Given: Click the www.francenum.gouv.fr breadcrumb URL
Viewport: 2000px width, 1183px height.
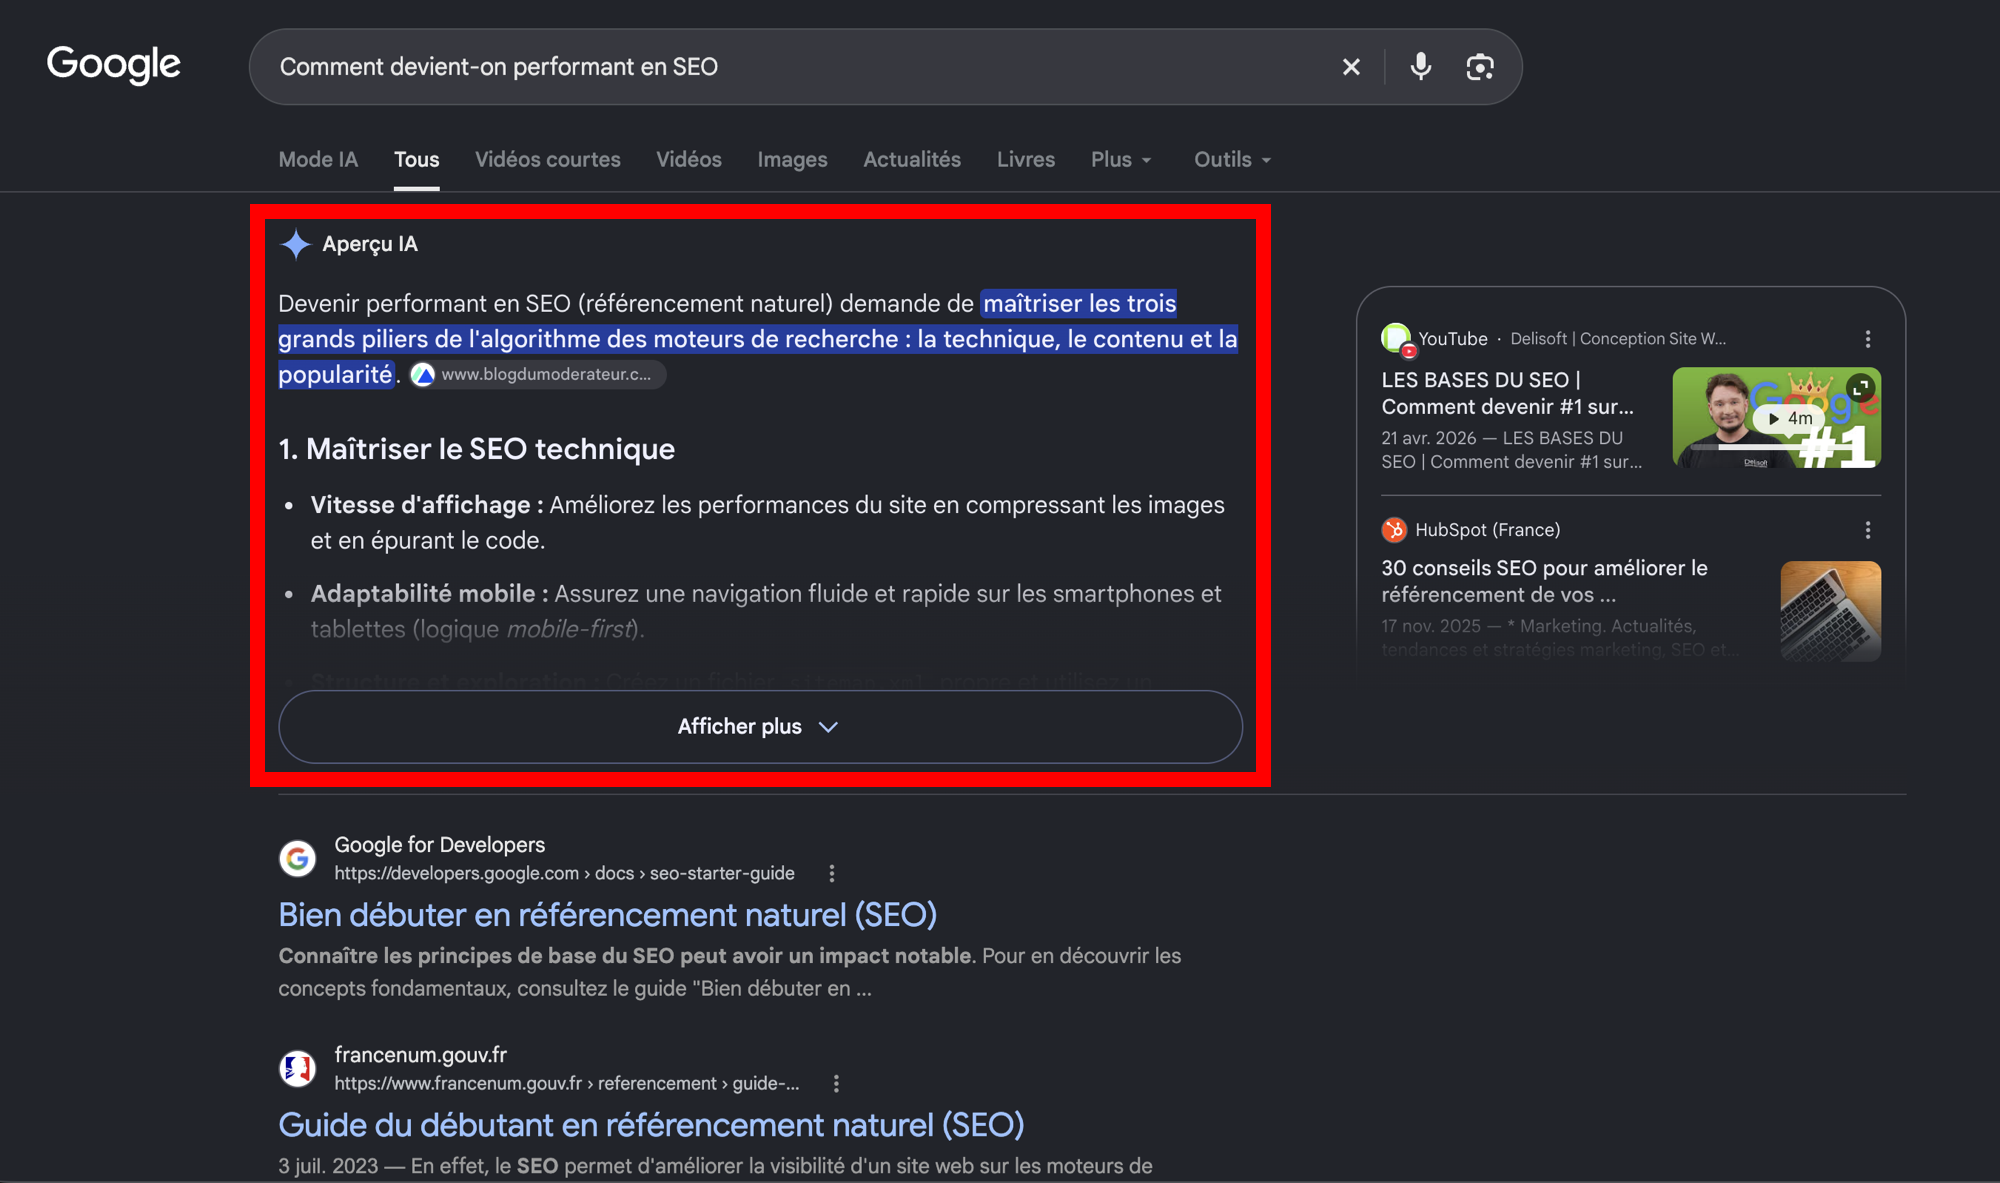Looking at the screenshot, I should pyautogui.click(x=567, y=1083).
